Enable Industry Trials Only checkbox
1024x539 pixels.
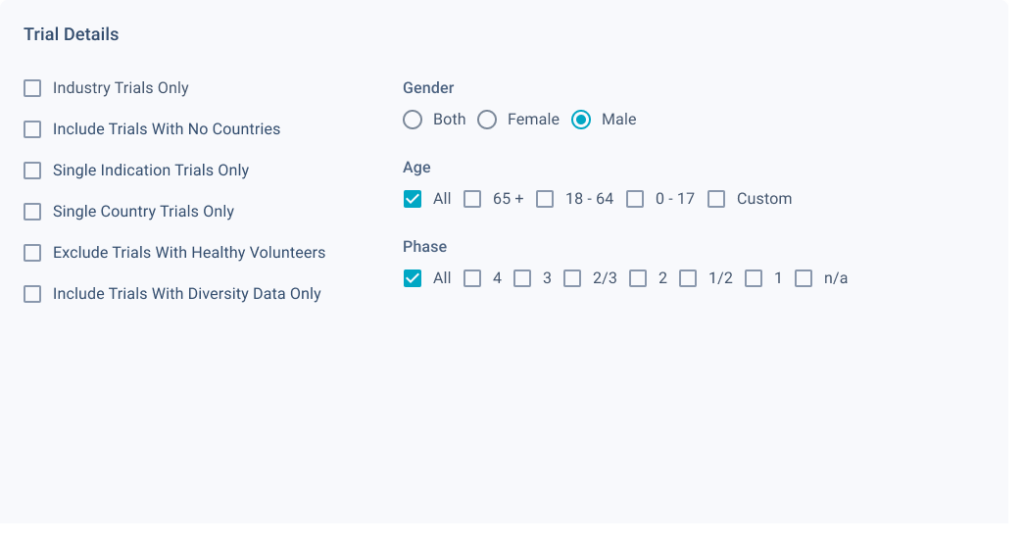pyautogui.click(x=32, y=88)
